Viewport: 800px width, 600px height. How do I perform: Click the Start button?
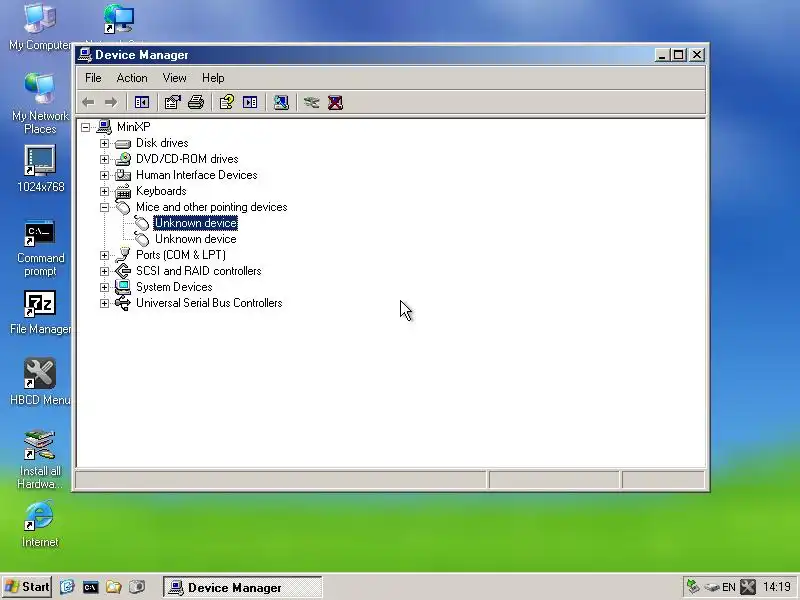[x=27, y=587]
